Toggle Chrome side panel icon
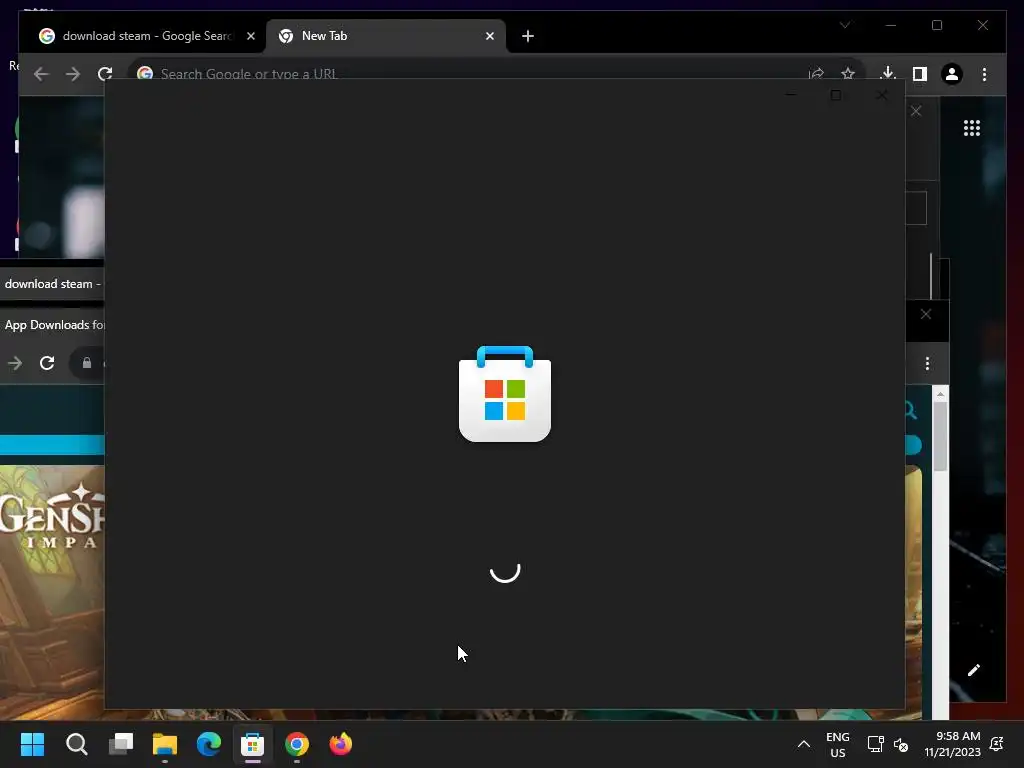 point(920,74)
